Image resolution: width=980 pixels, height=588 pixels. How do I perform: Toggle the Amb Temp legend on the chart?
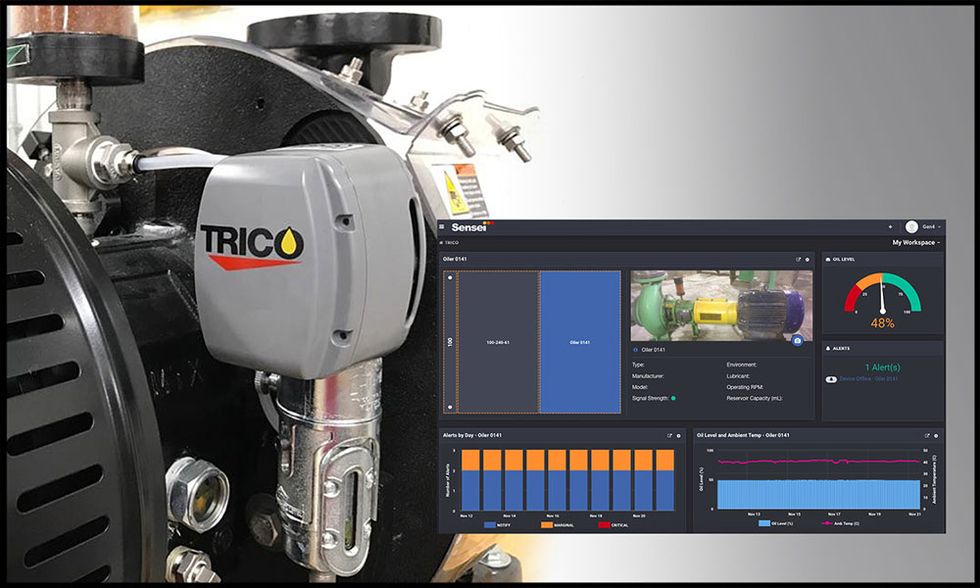(x=840, y=522)
